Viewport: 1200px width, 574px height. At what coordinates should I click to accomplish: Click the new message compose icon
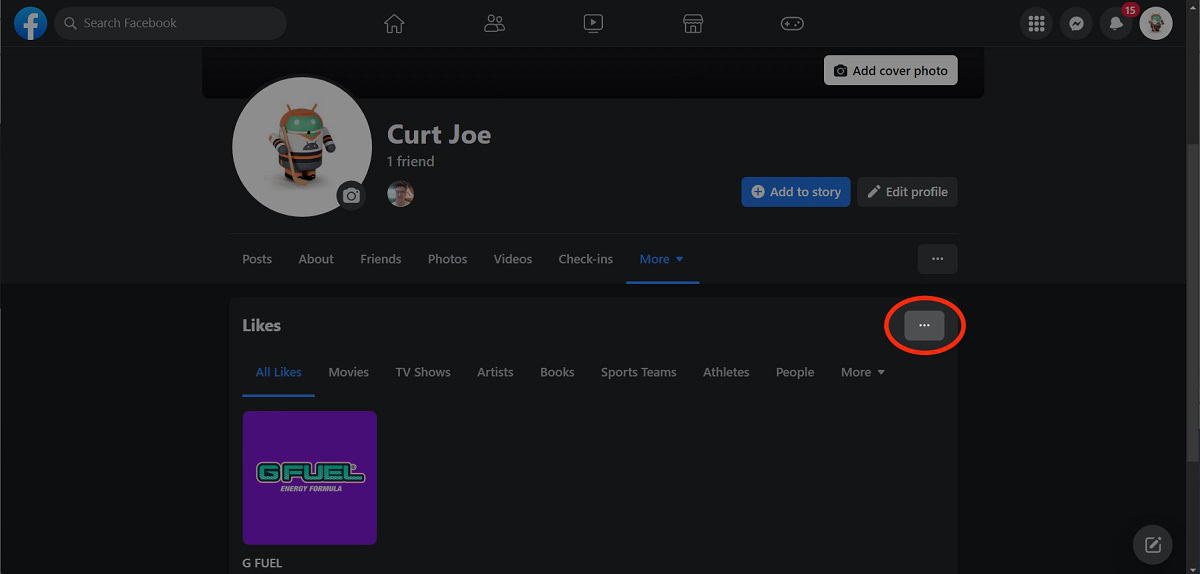tap(1153, 545)
